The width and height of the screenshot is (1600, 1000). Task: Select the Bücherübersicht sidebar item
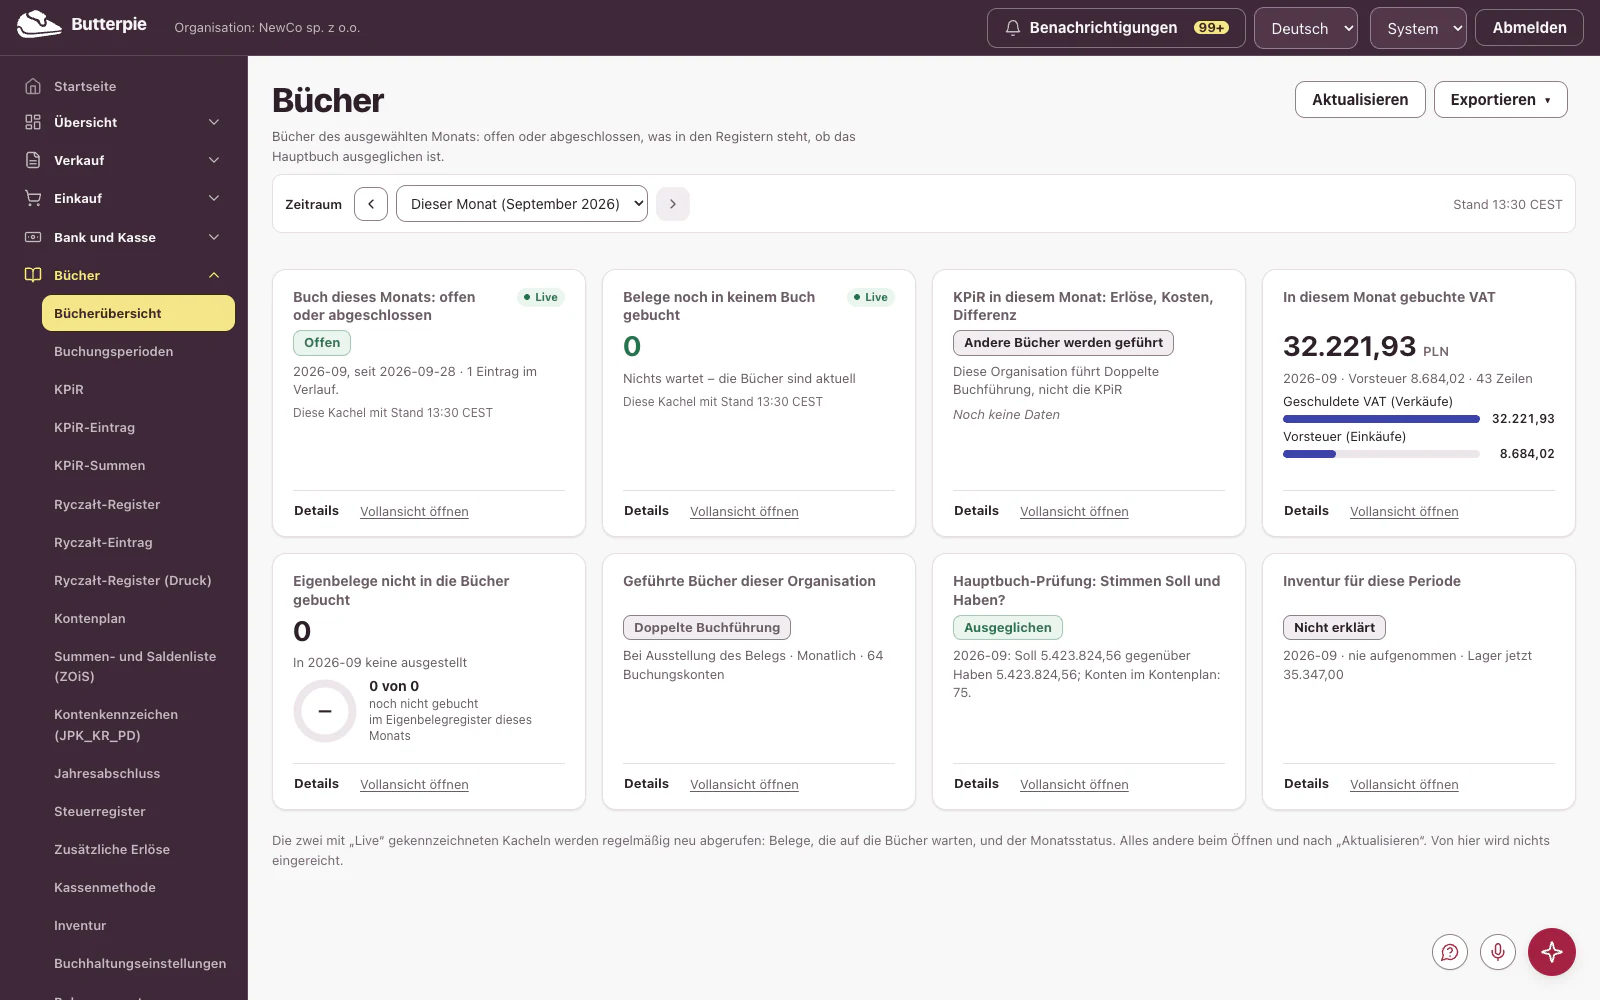(138, 313)
